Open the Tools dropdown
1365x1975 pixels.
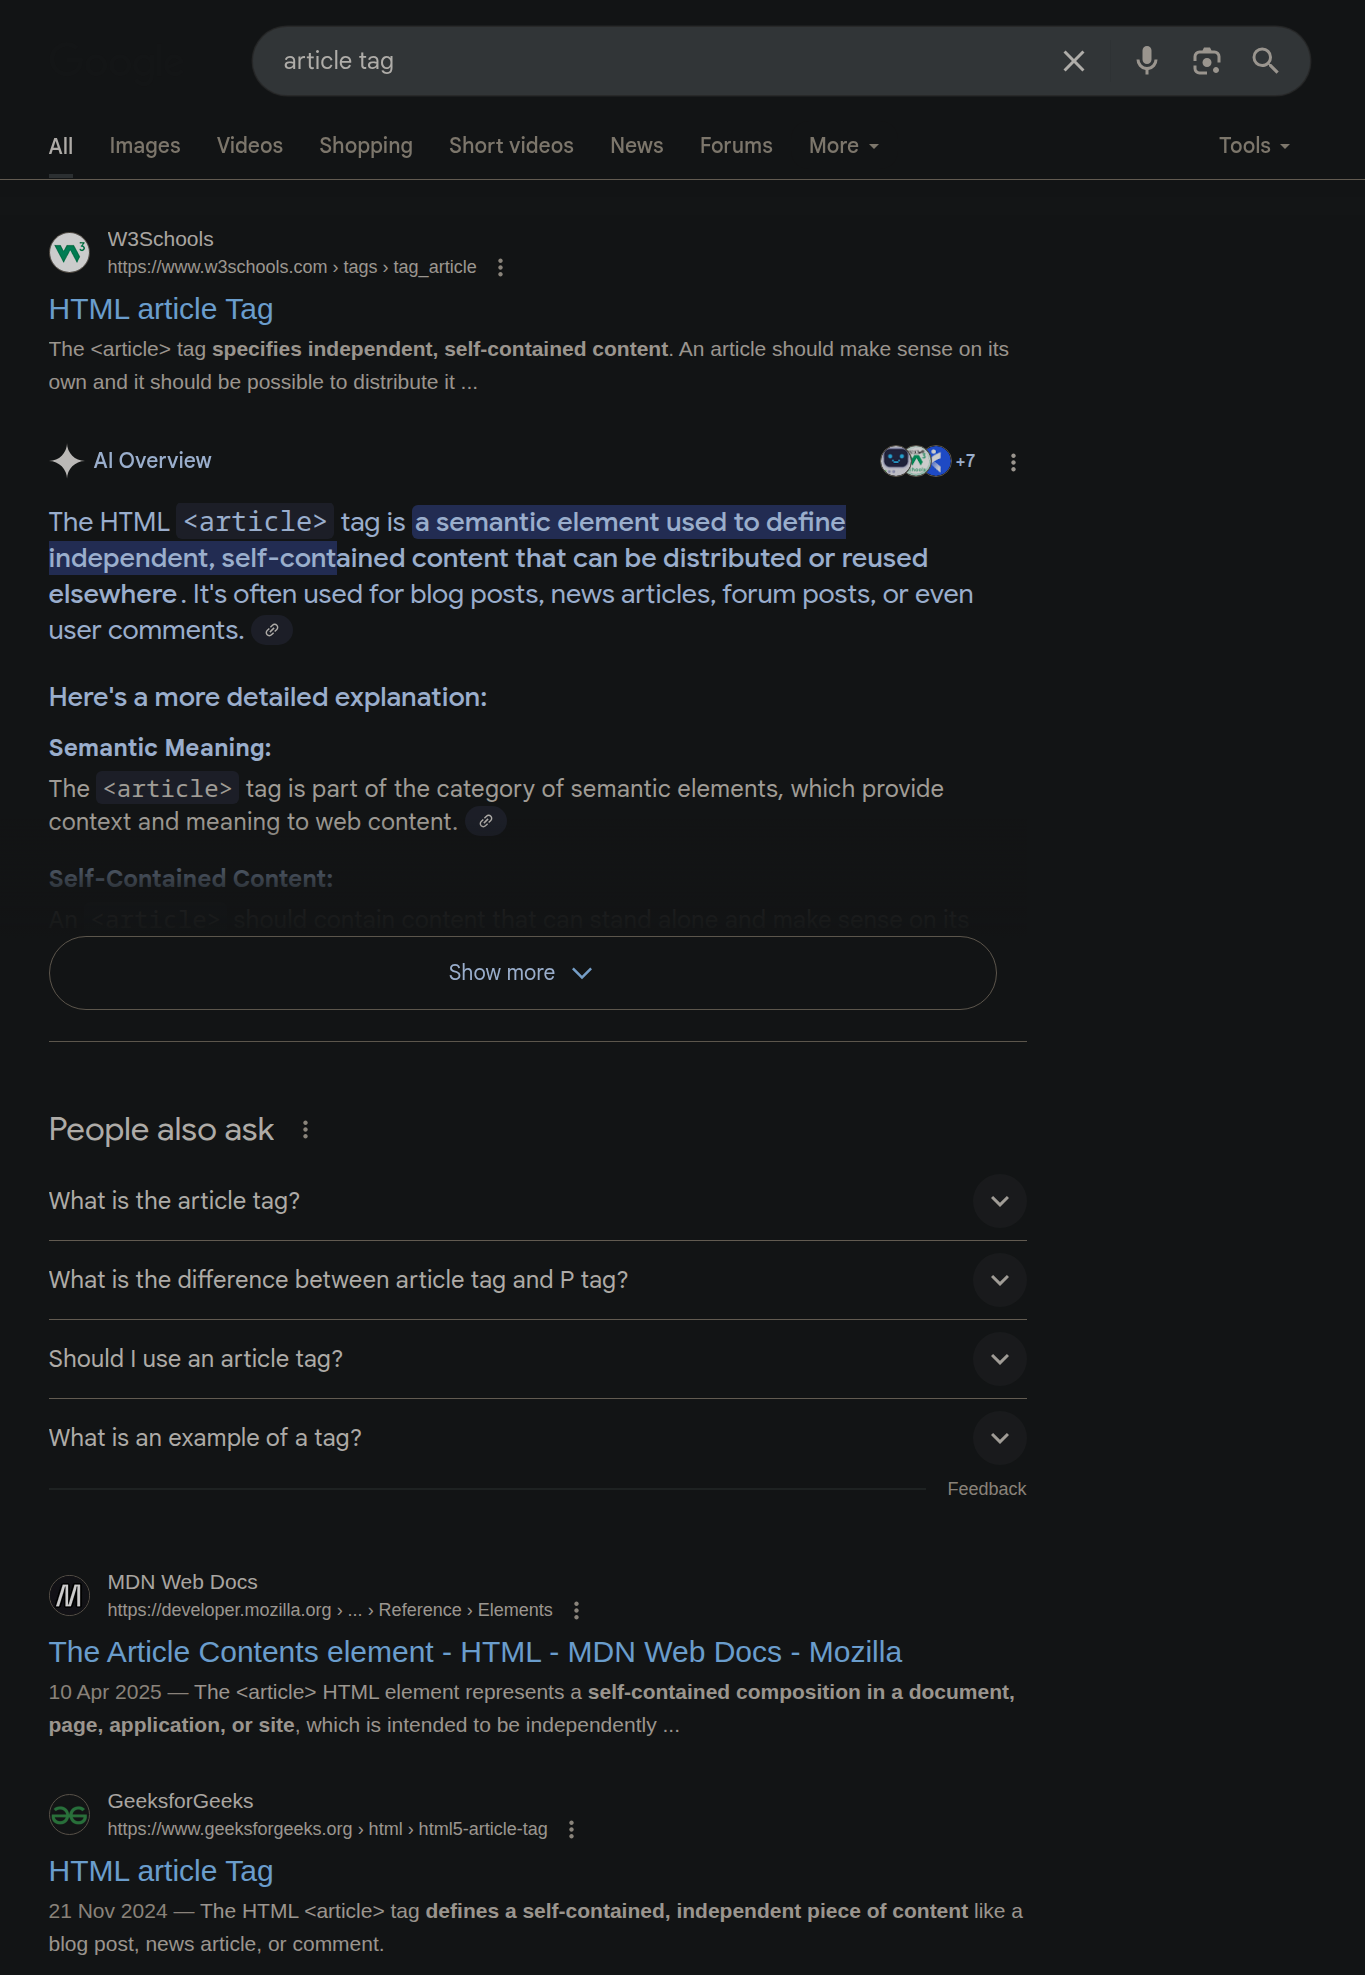point(1254,146)
